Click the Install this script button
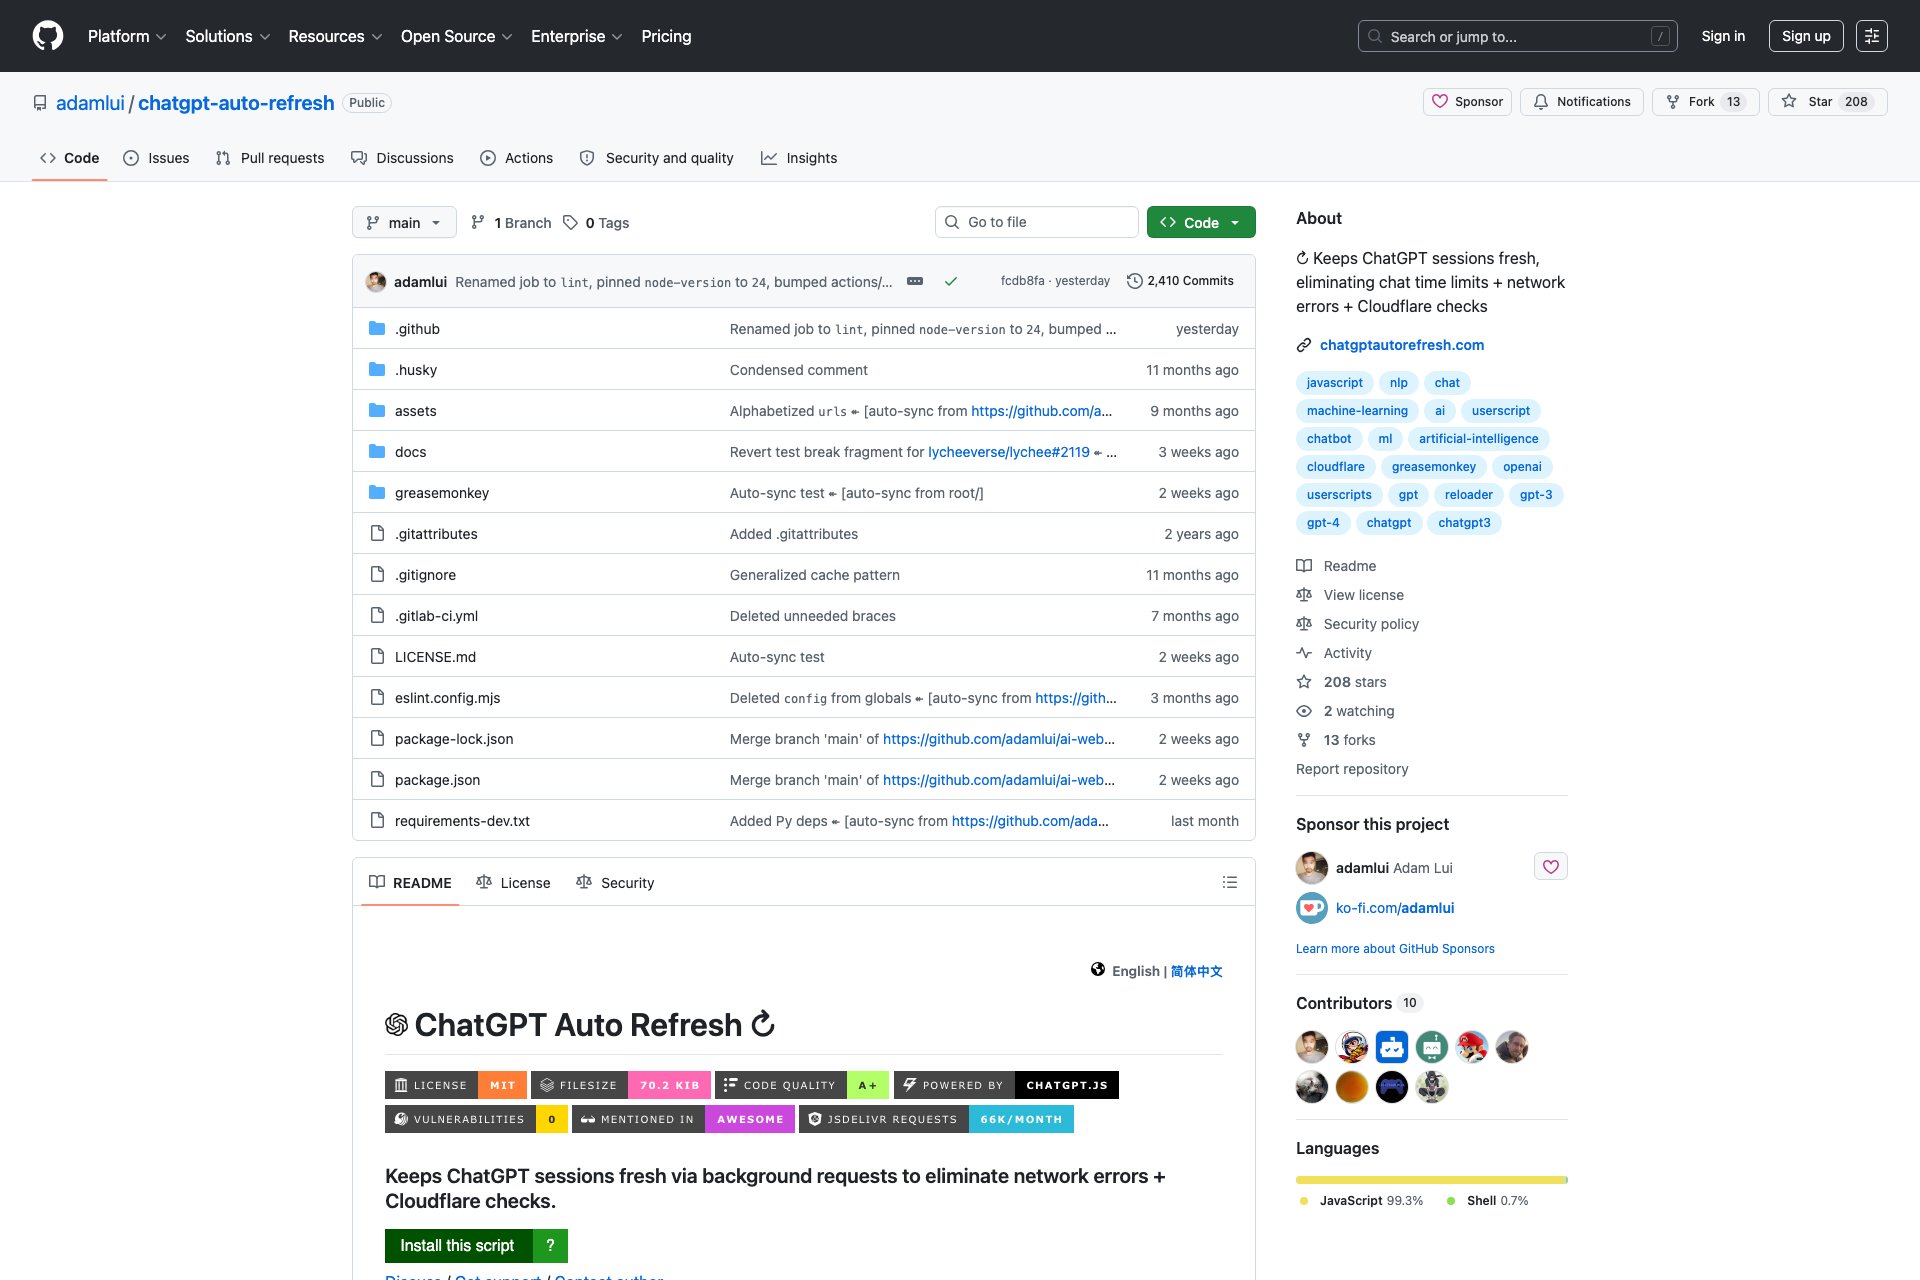This screenshot has width=1920, height=1280. coord(457,1246)
